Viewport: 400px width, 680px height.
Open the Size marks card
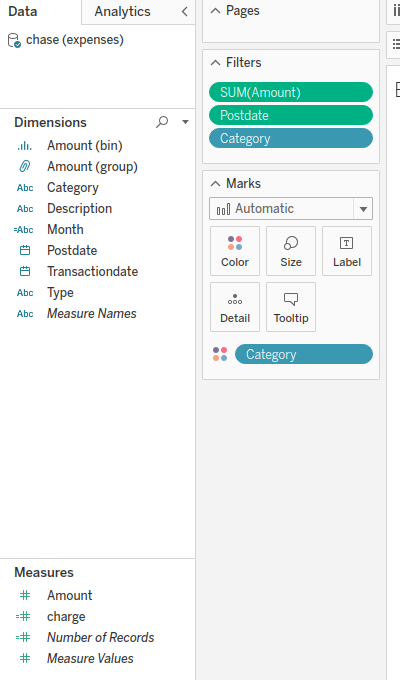(291, 251)
